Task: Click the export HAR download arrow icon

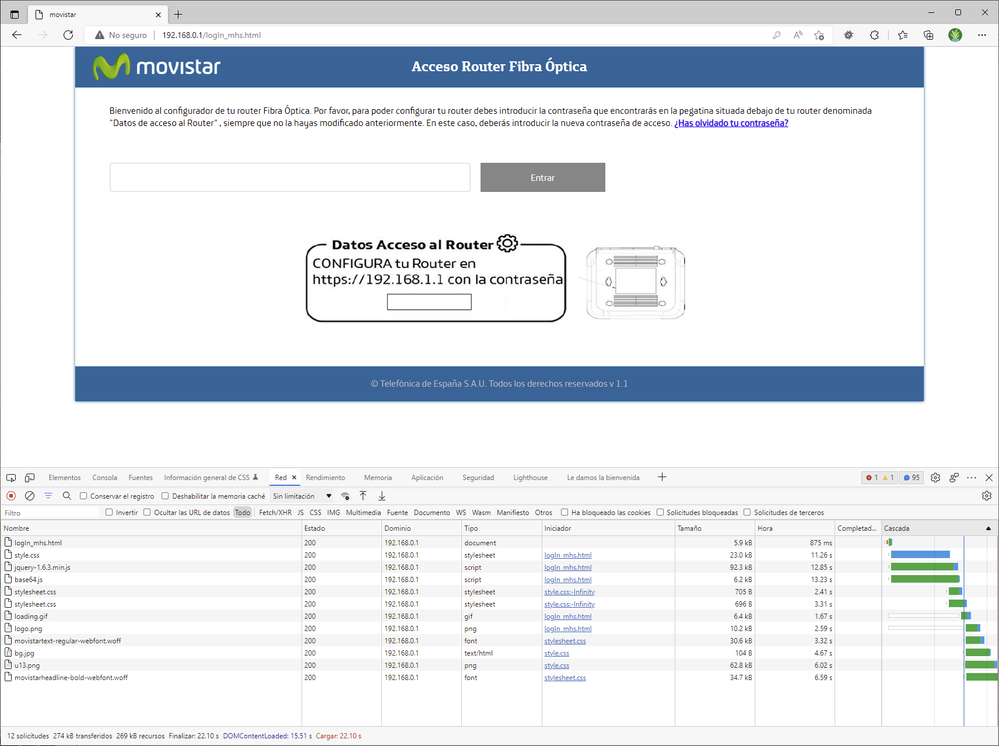Action: tap(382, 496)
